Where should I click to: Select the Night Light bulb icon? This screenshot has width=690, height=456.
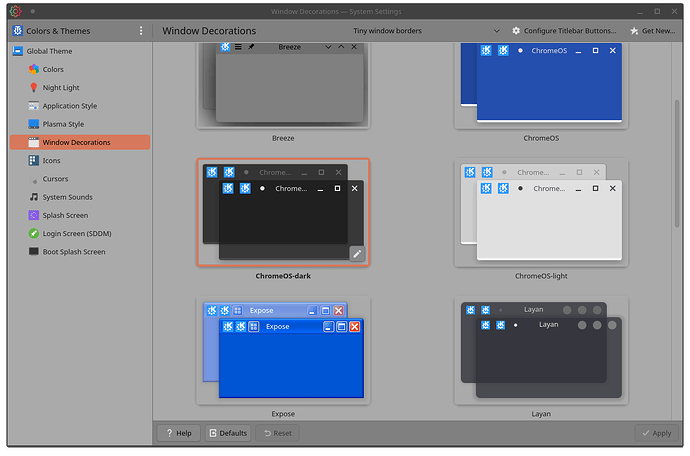34,88
